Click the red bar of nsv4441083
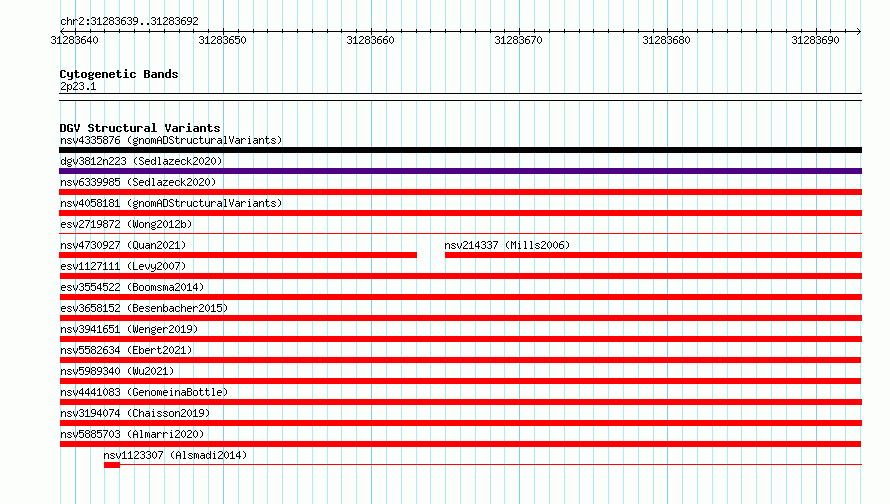The image size is (890, 504). (460, 402)
